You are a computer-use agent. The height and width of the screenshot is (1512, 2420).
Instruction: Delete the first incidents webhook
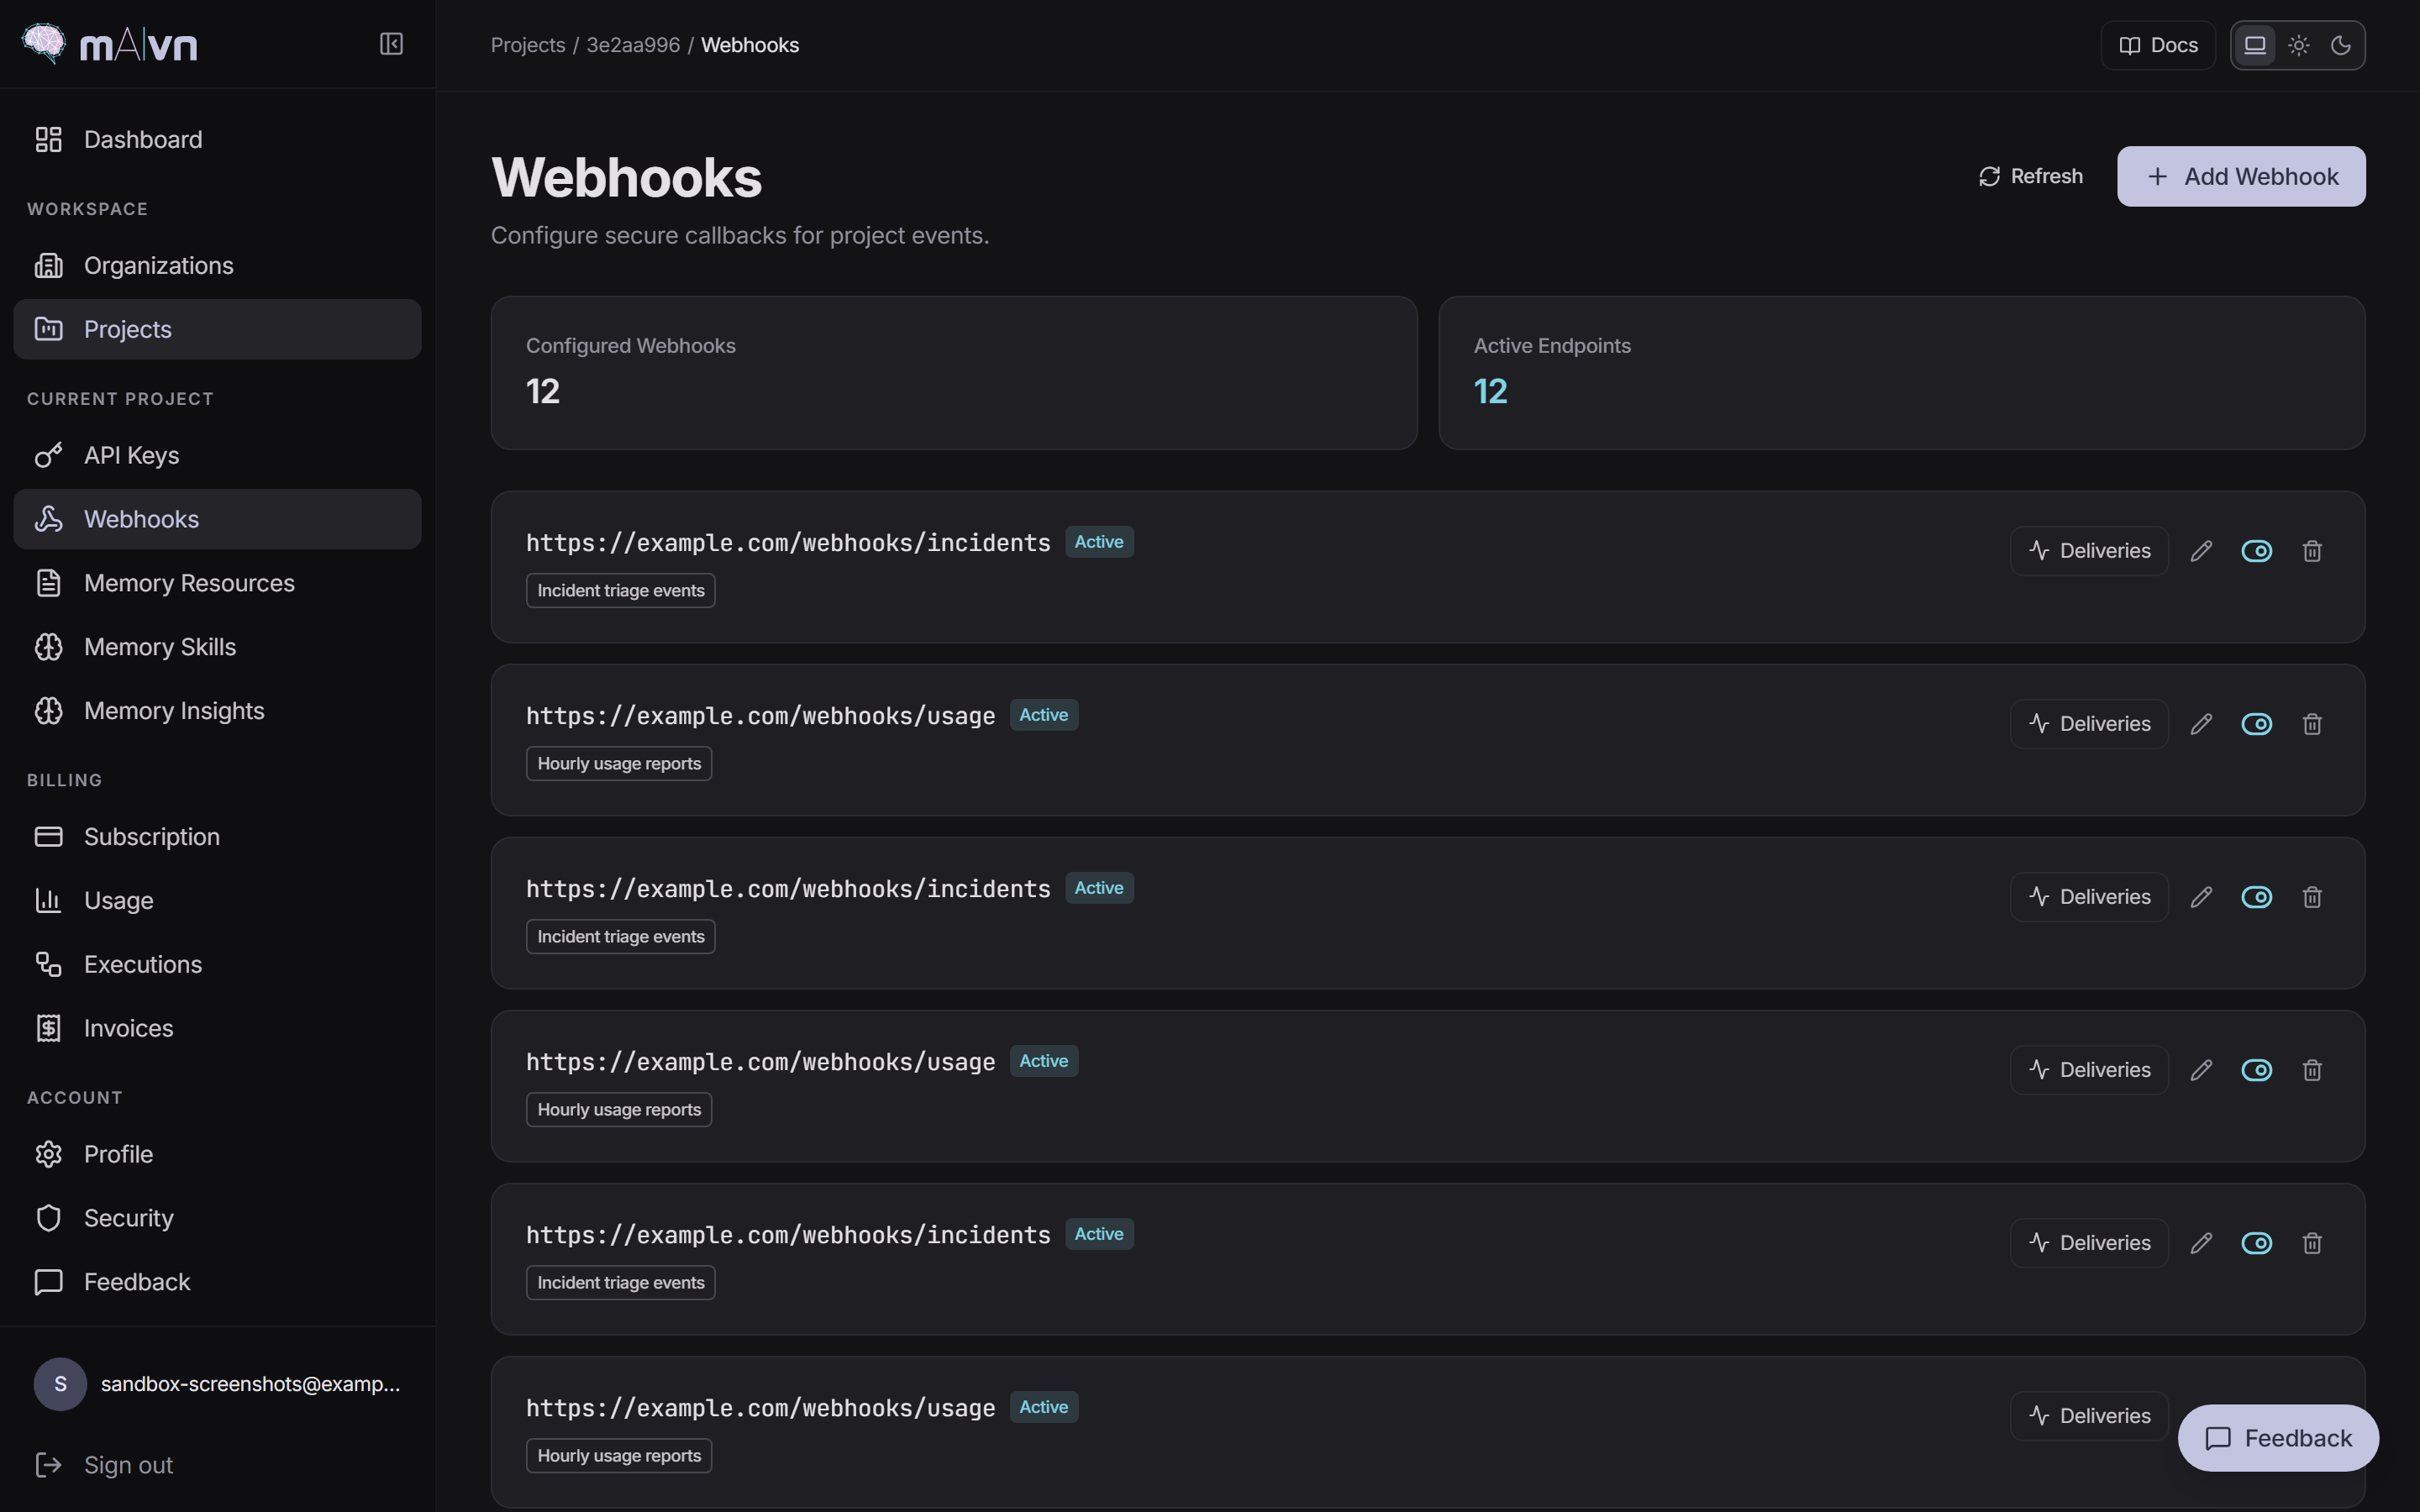[2312, 551]
